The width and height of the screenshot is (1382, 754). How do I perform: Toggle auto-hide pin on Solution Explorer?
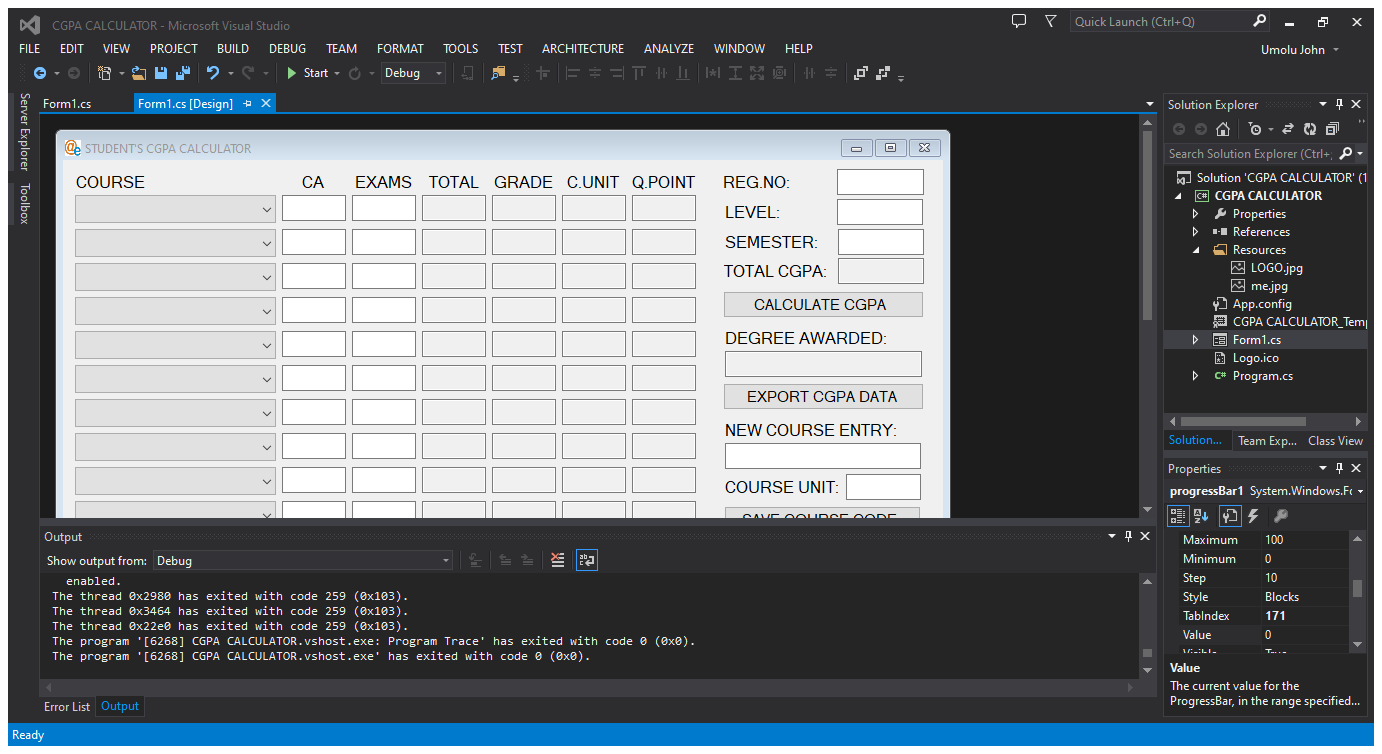(1340, 104)
